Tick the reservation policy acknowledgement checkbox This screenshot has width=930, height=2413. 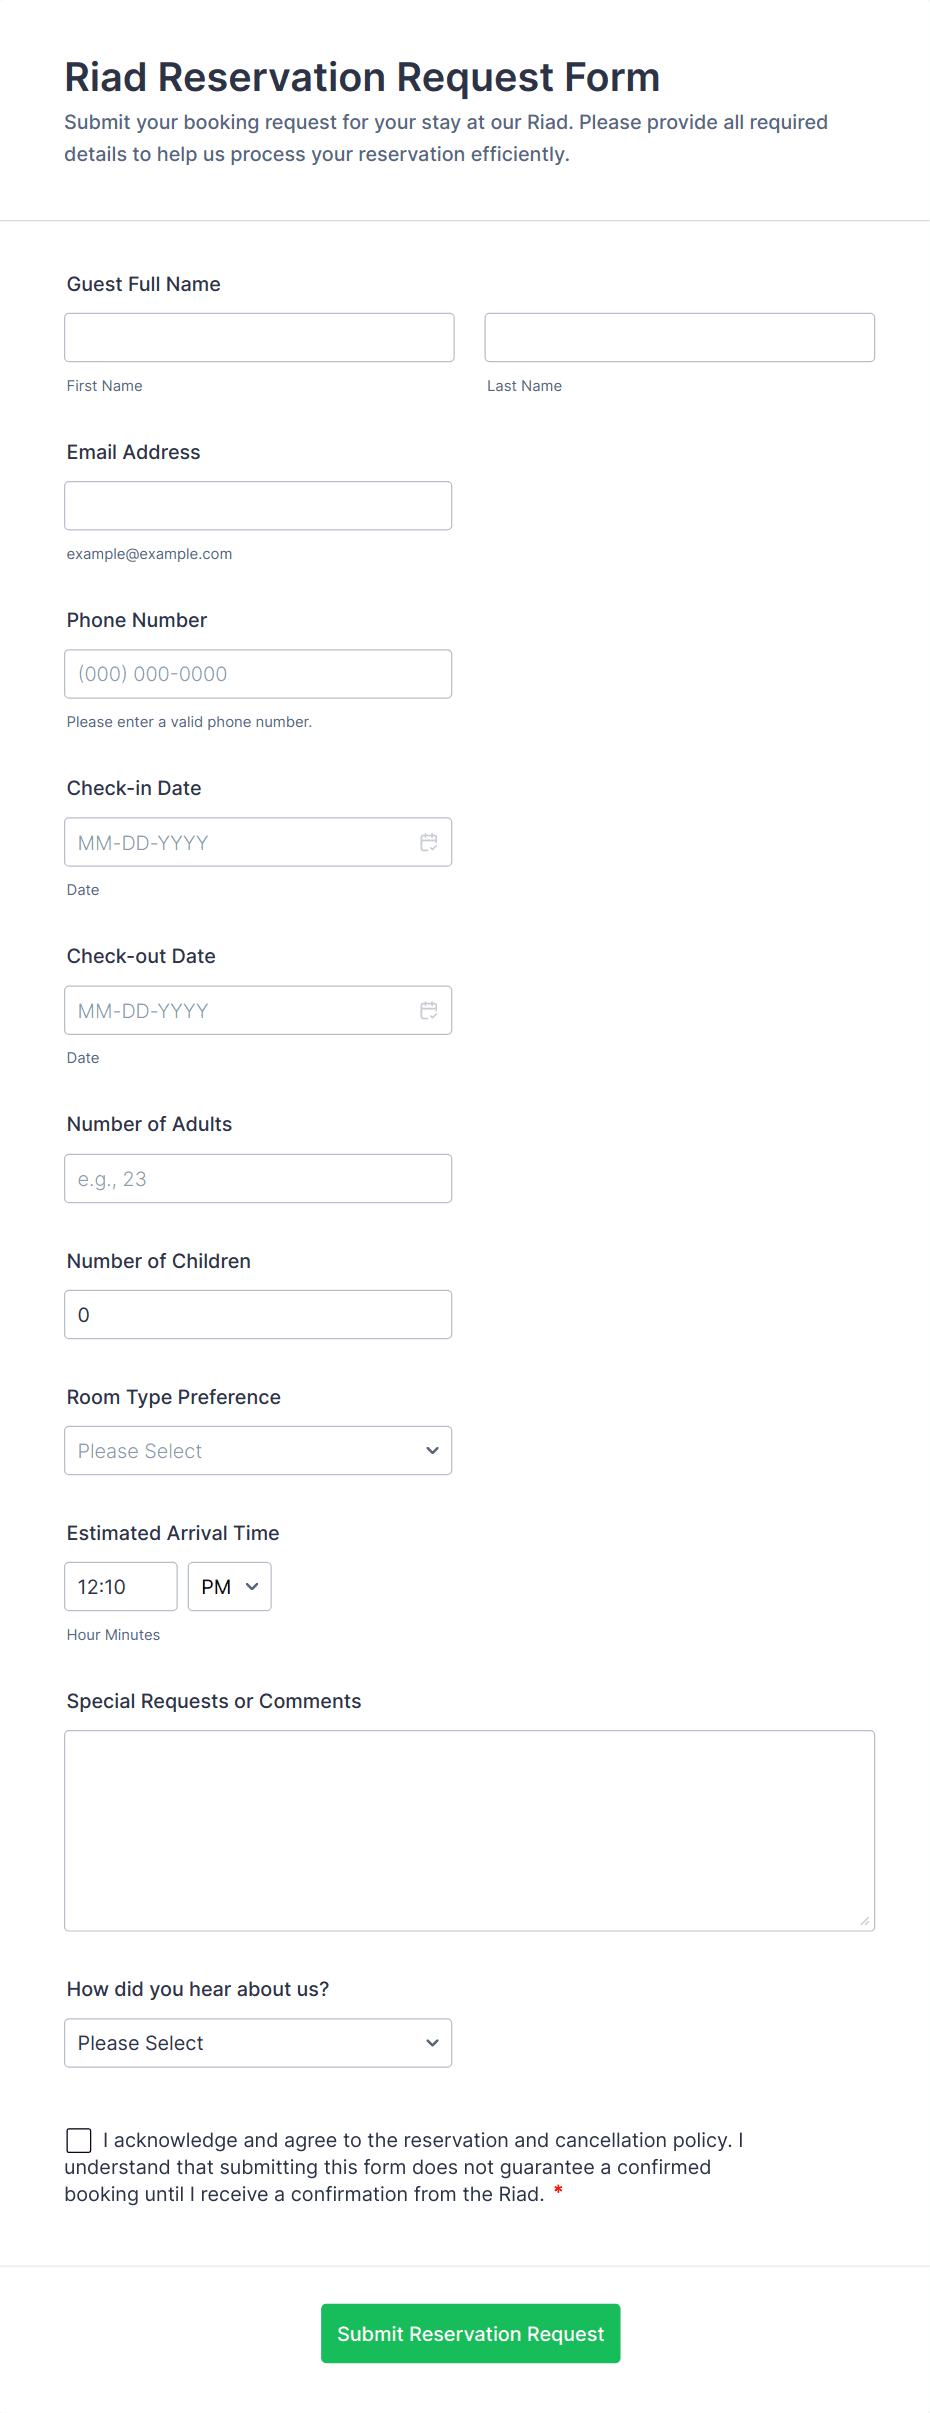(79, 2139)
